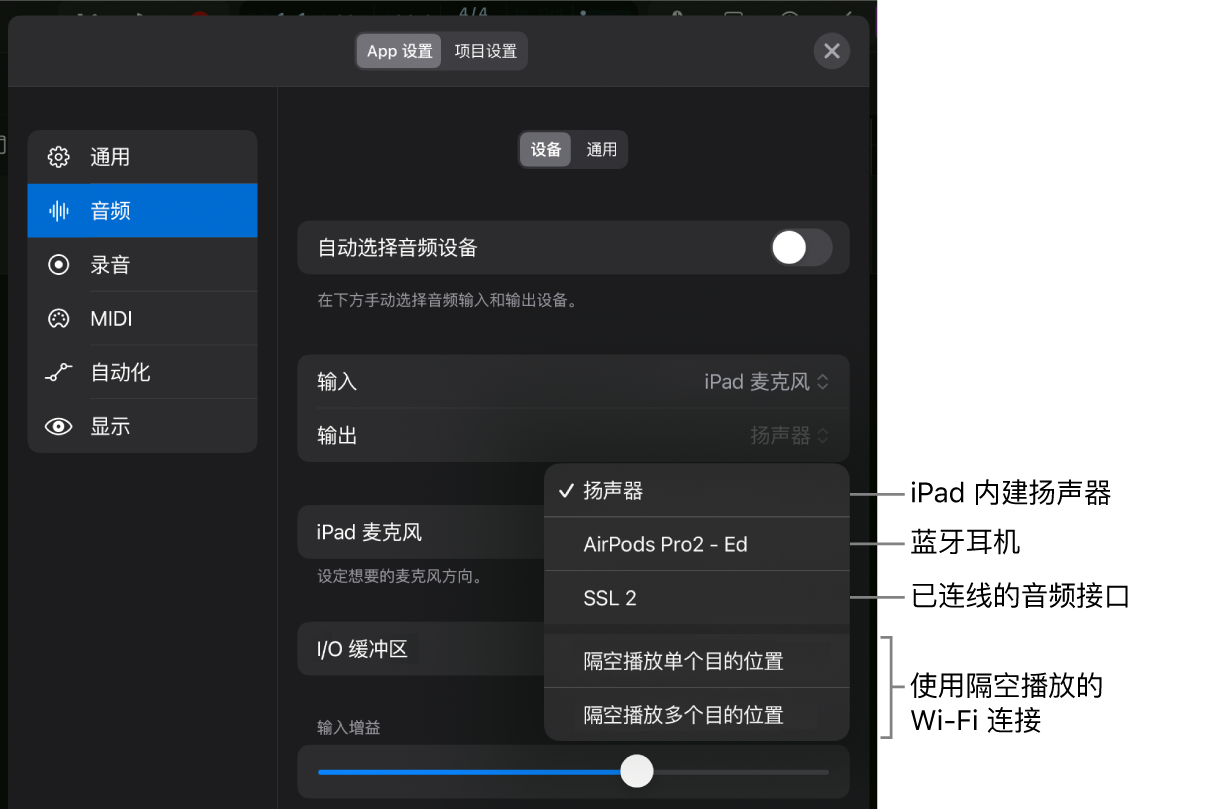Click the record circle icon beside 录音

(x=59, y=265)
